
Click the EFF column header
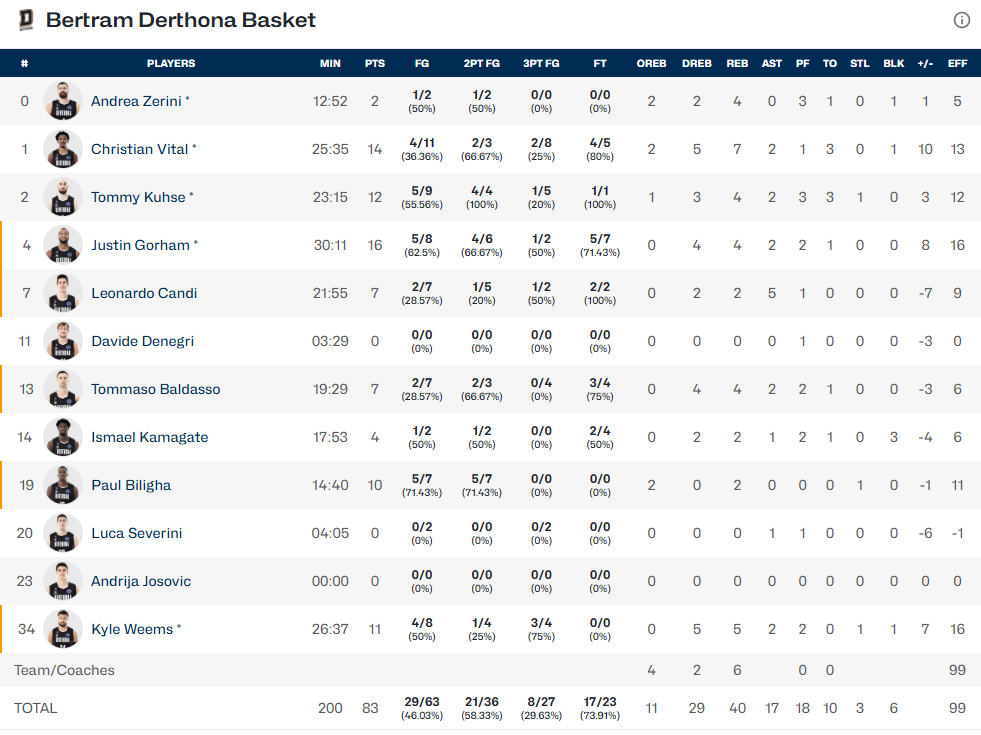(x=957, y=63)
